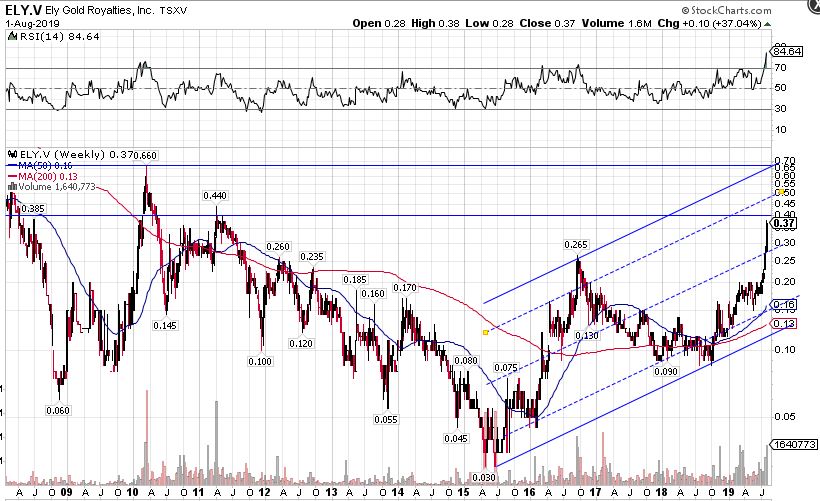Click the '16' year label on time axis
820x501 pixels.
click(x=529, y=492)
